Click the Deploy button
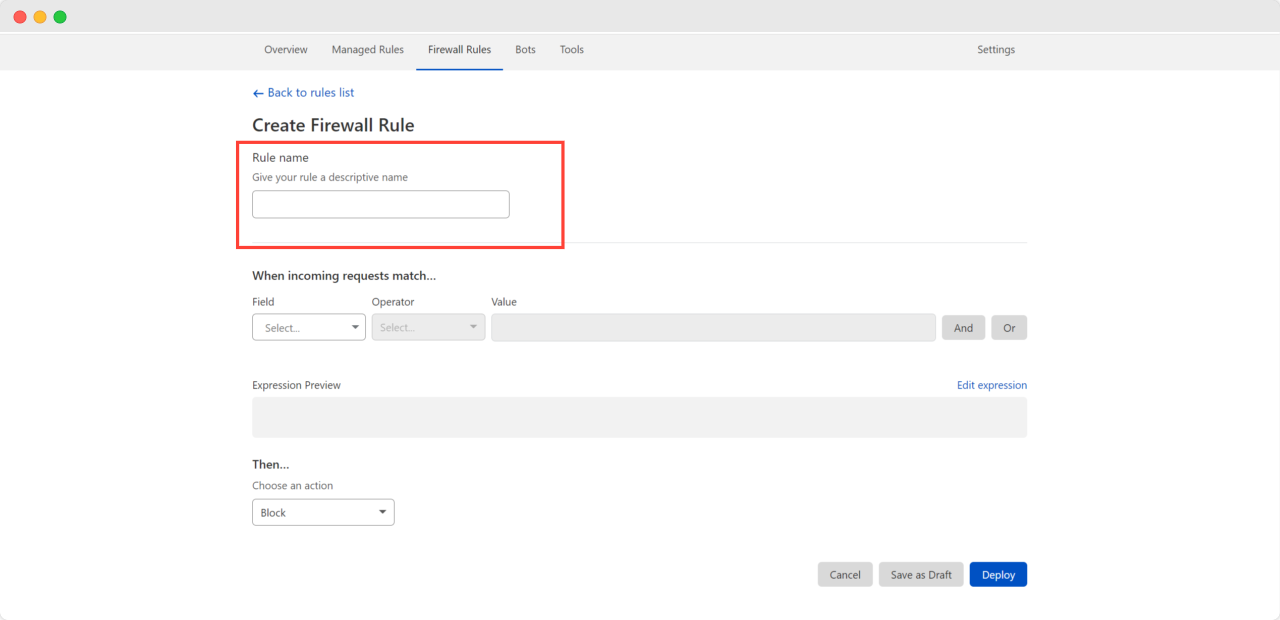Screen dimensions: 1280x620 (998, 574)
